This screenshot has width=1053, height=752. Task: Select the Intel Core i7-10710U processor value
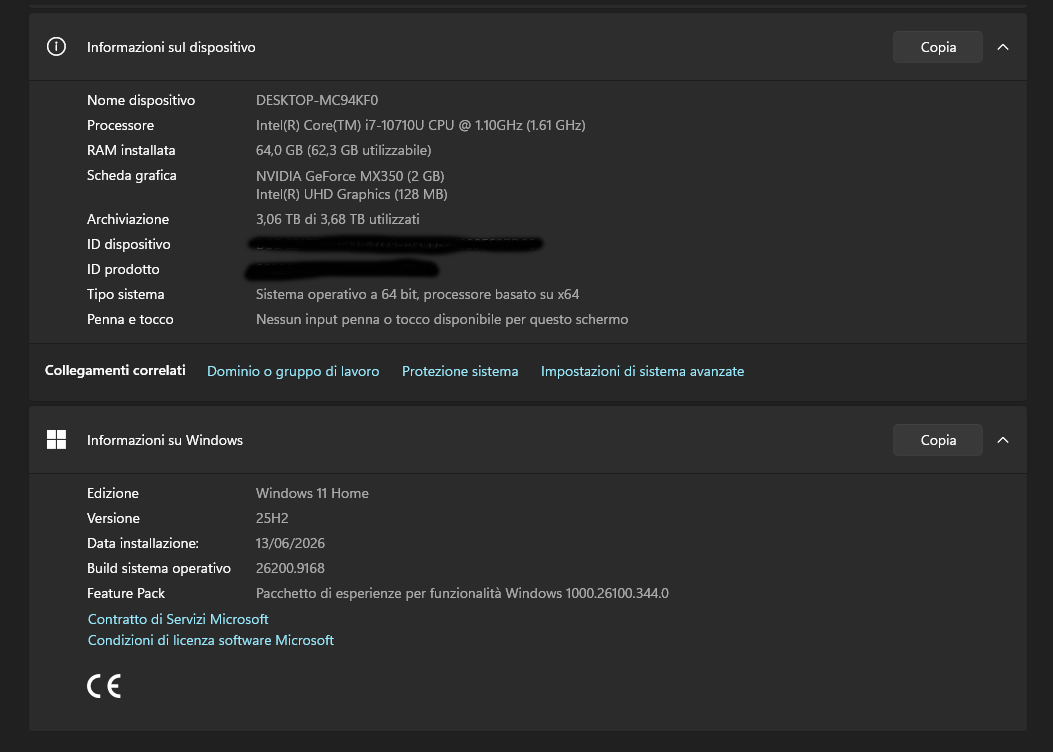(x=420, y=126)
